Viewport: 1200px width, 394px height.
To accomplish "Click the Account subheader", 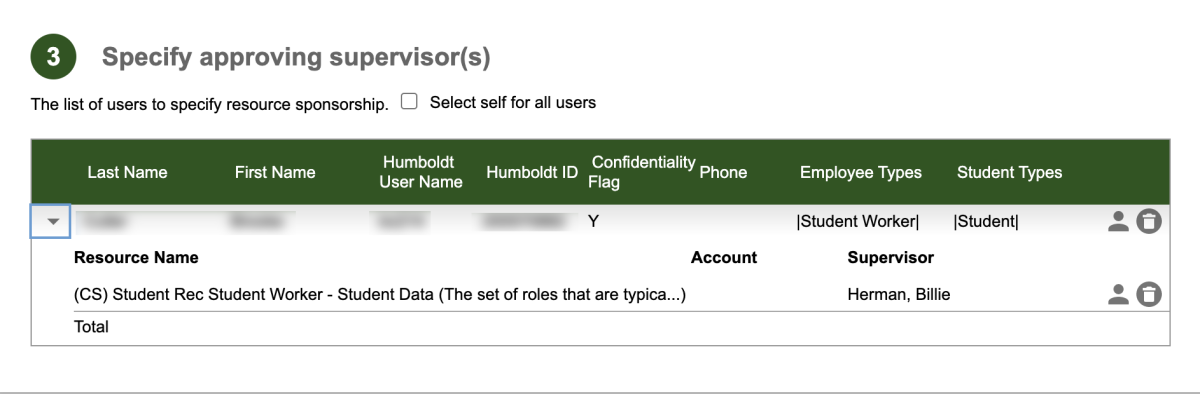I will click(x=724, y=258).
